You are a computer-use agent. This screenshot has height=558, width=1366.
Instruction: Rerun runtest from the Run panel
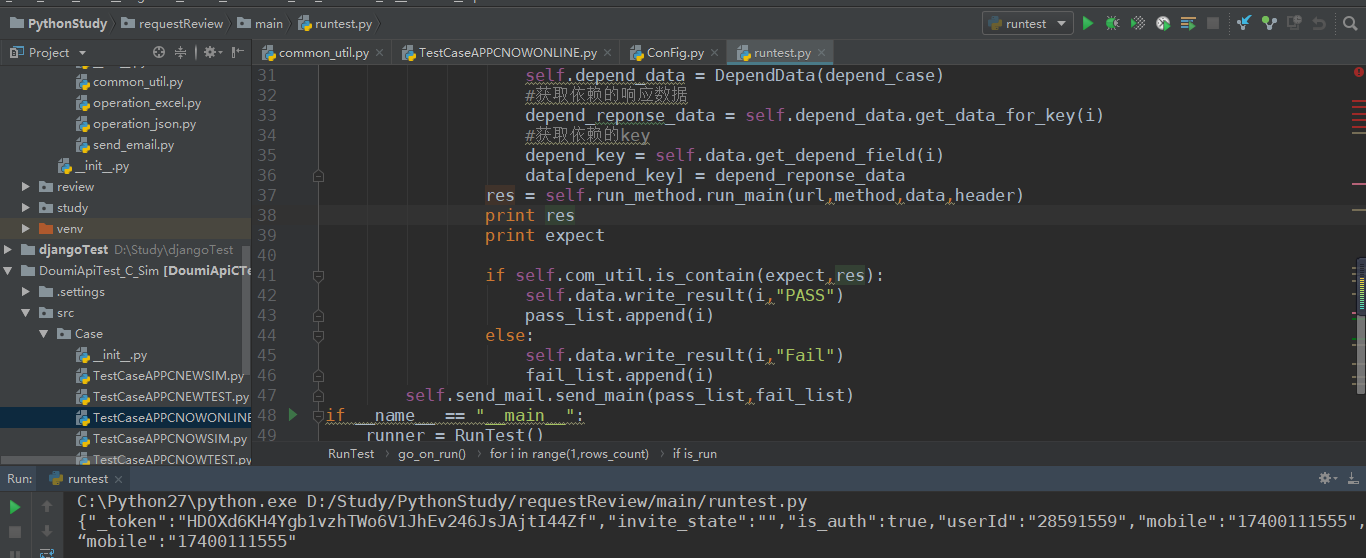pos(15,507)
